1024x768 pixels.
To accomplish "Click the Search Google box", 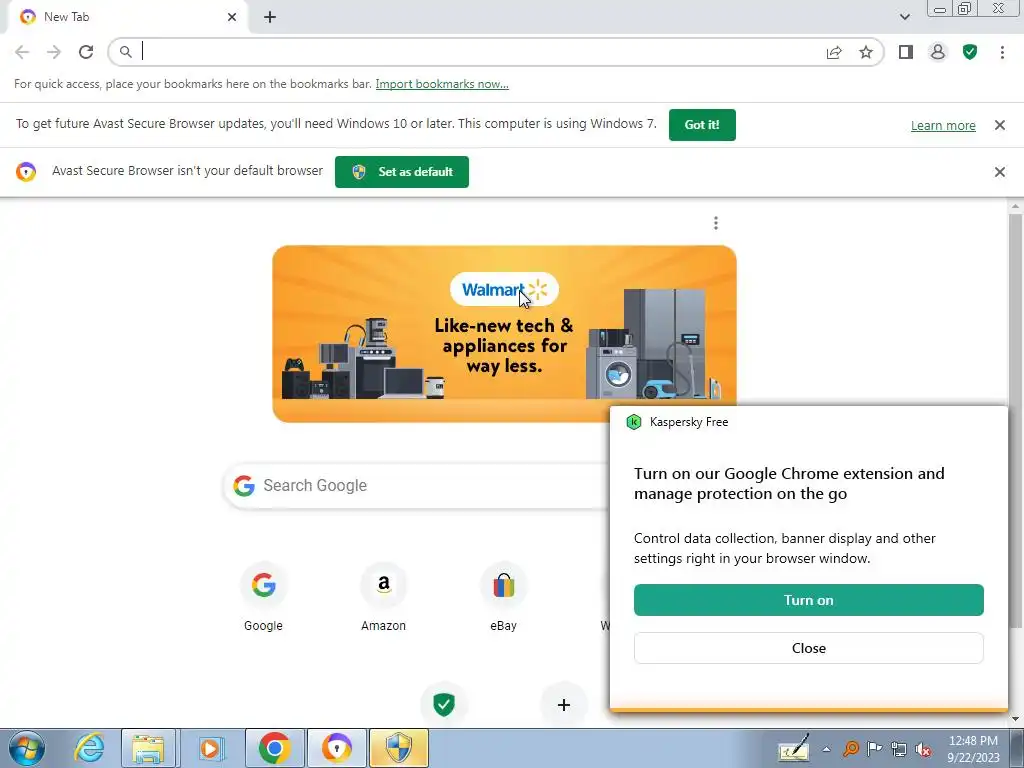I will [418, 486].
